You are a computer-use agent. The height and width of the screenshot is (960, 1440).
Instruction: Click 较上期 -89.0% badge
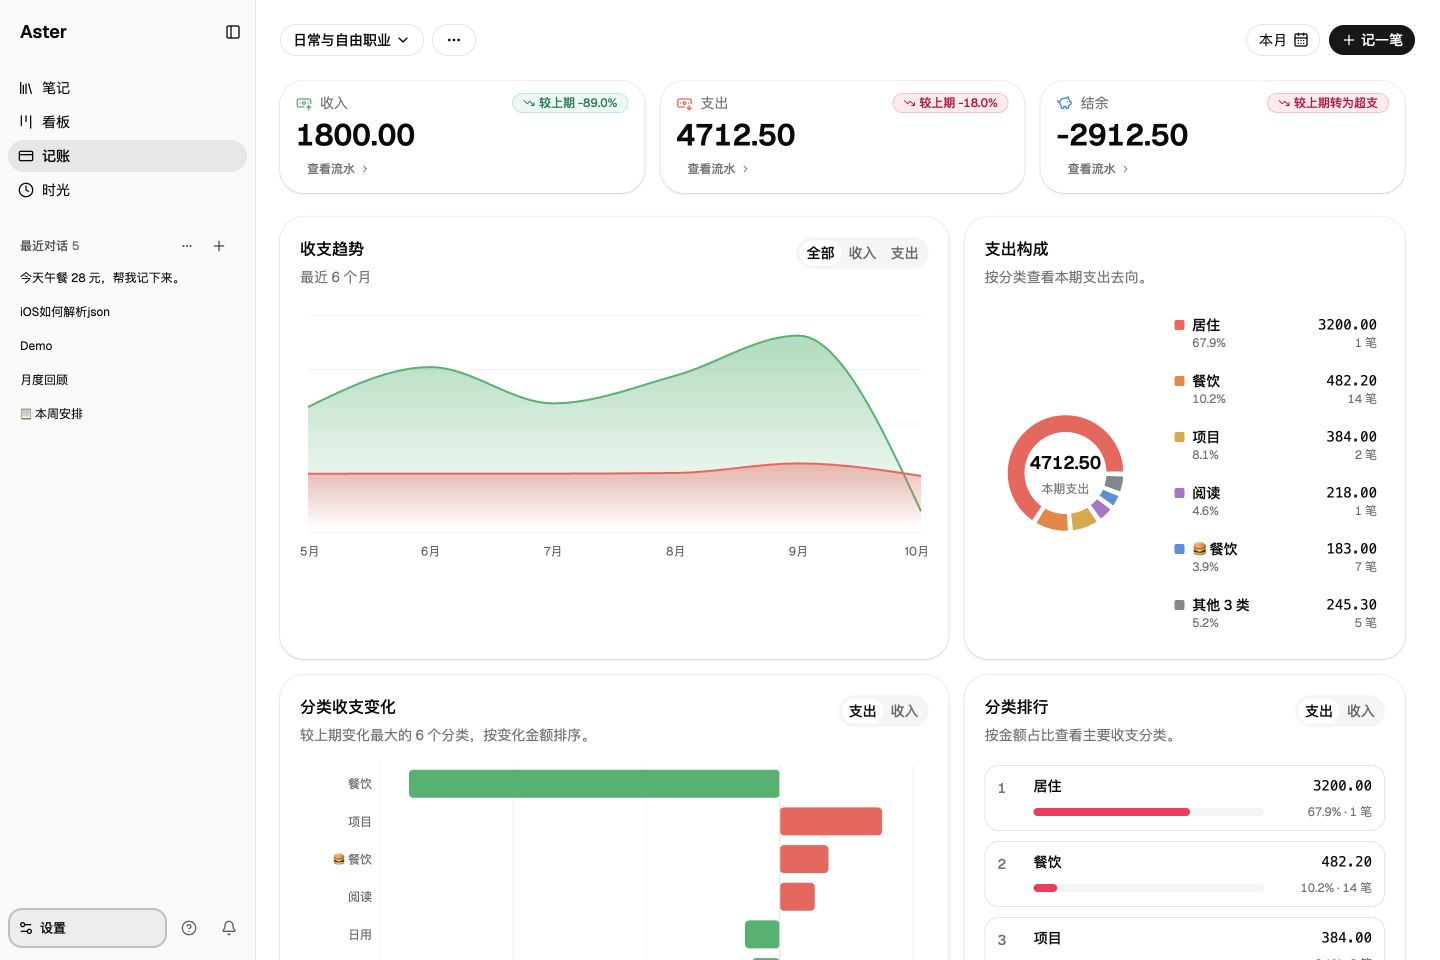click(570, 103)
